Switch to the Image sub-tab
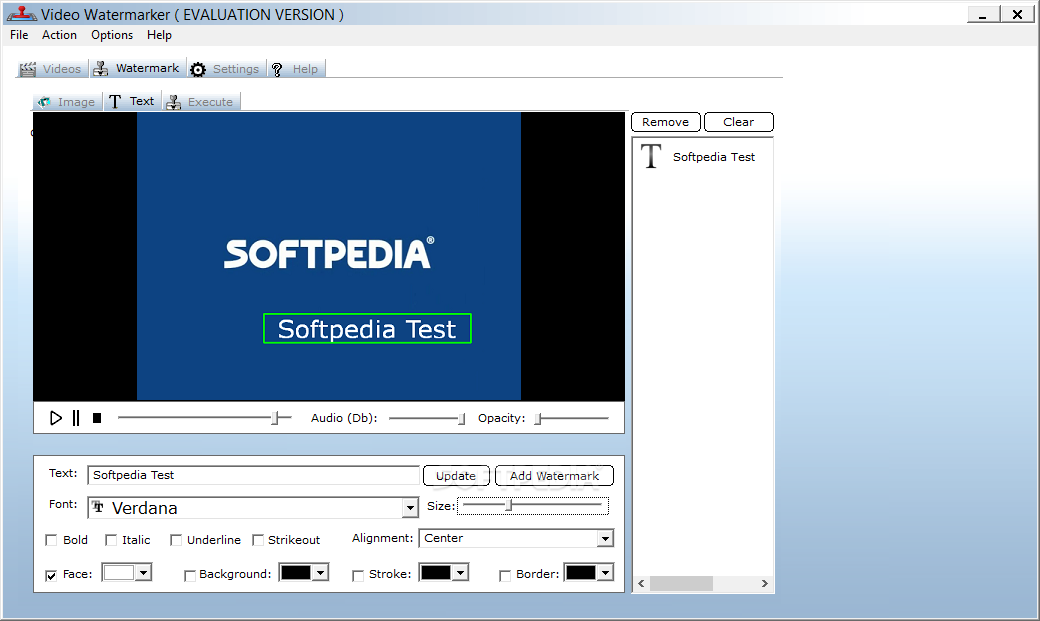This screenshot has height=621, width=1040. (67, 102)
